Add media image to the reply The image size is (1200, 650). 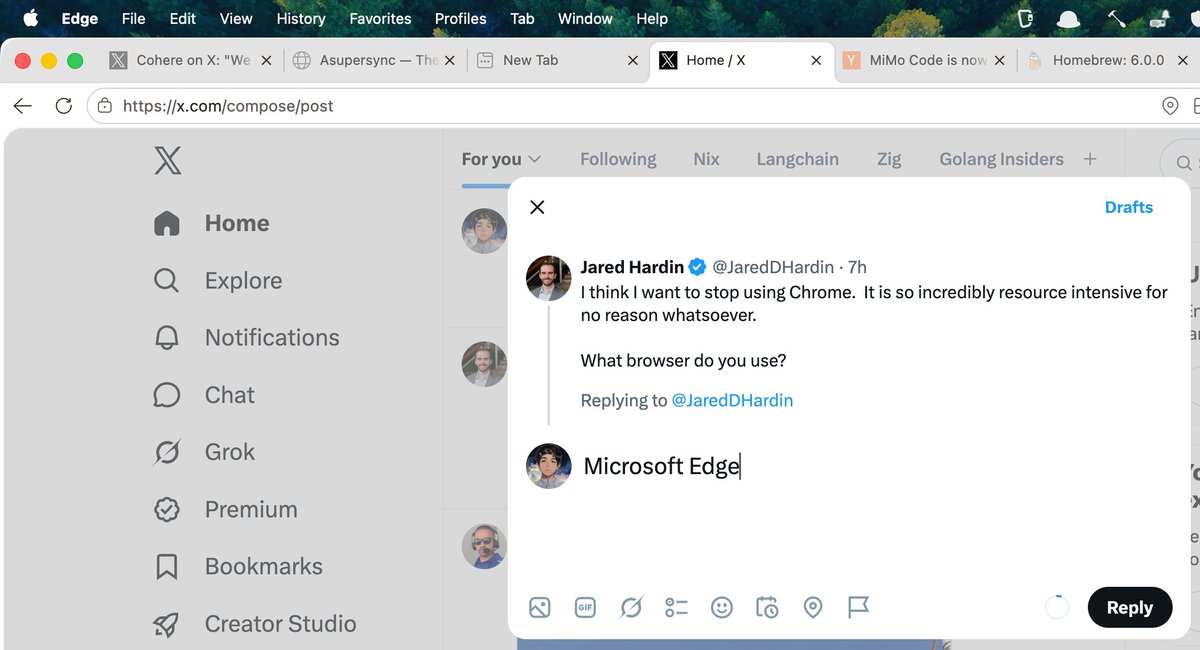[540, 607]
